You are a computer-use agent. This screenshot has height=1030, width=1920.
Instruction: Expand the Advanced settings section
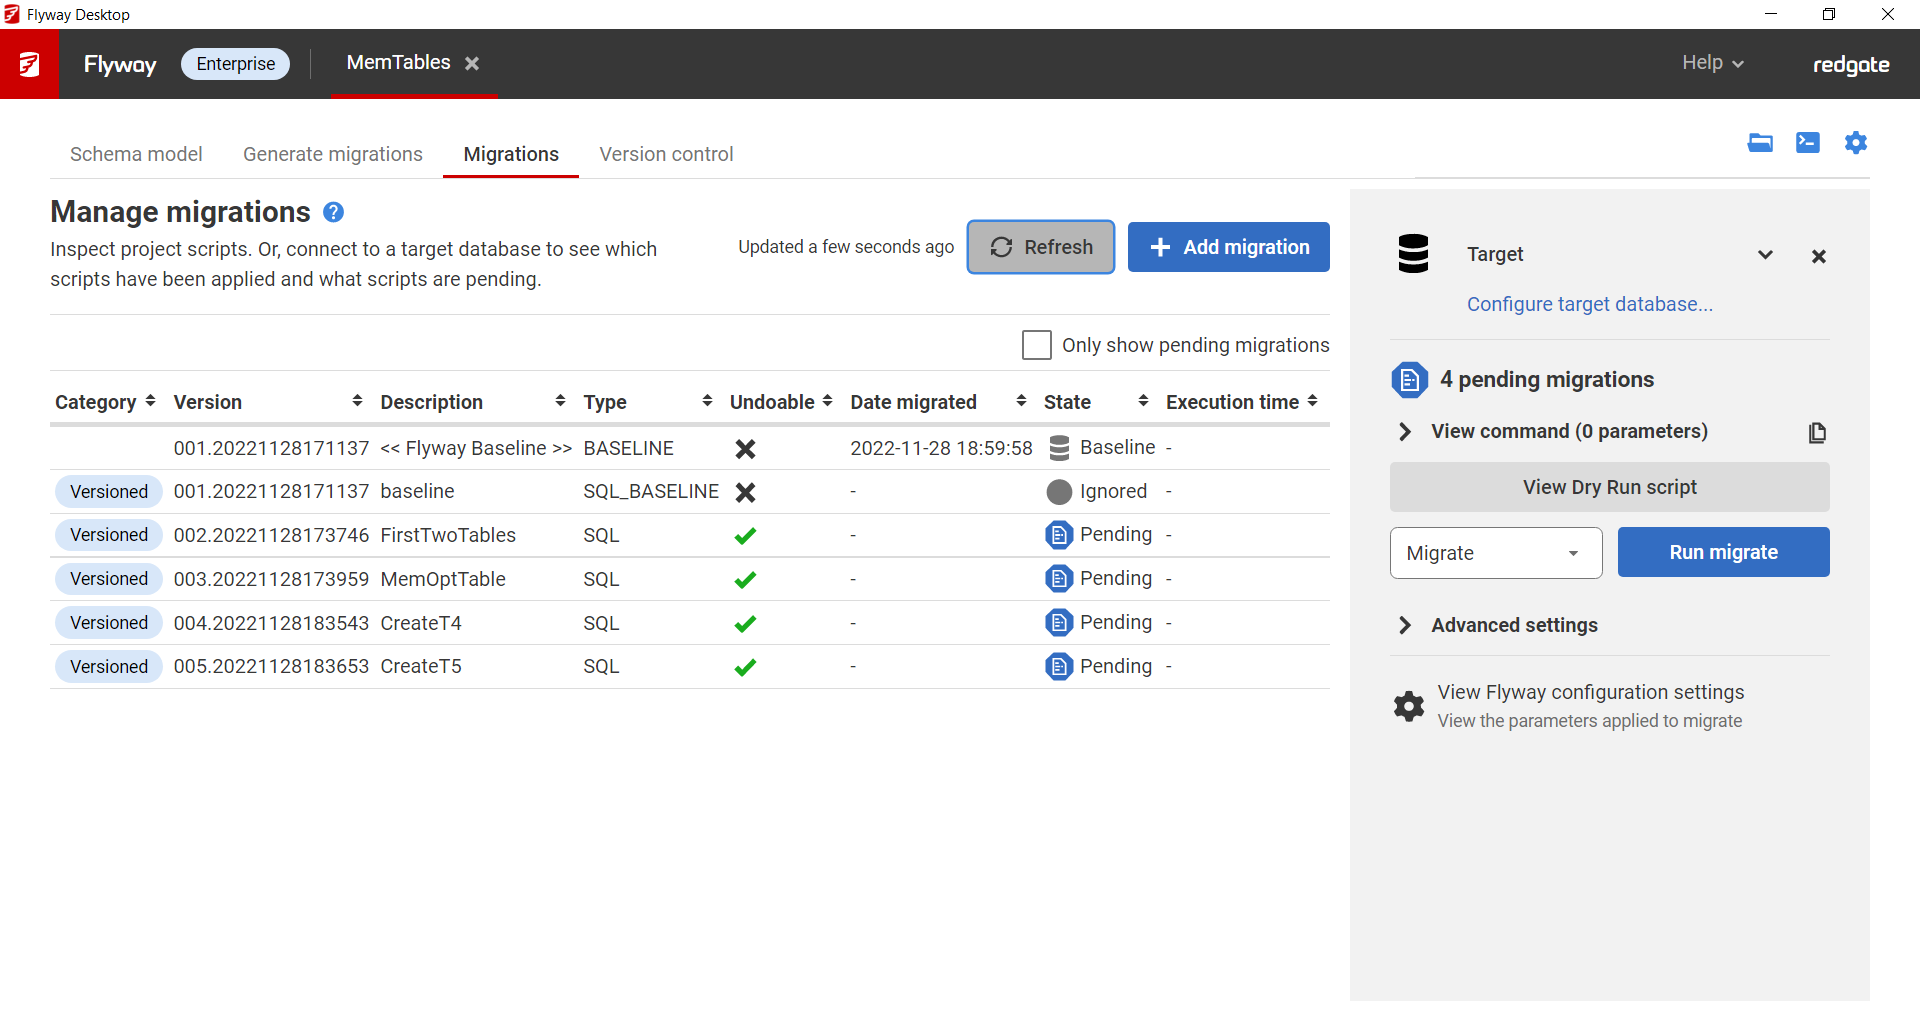[1404, 625]
